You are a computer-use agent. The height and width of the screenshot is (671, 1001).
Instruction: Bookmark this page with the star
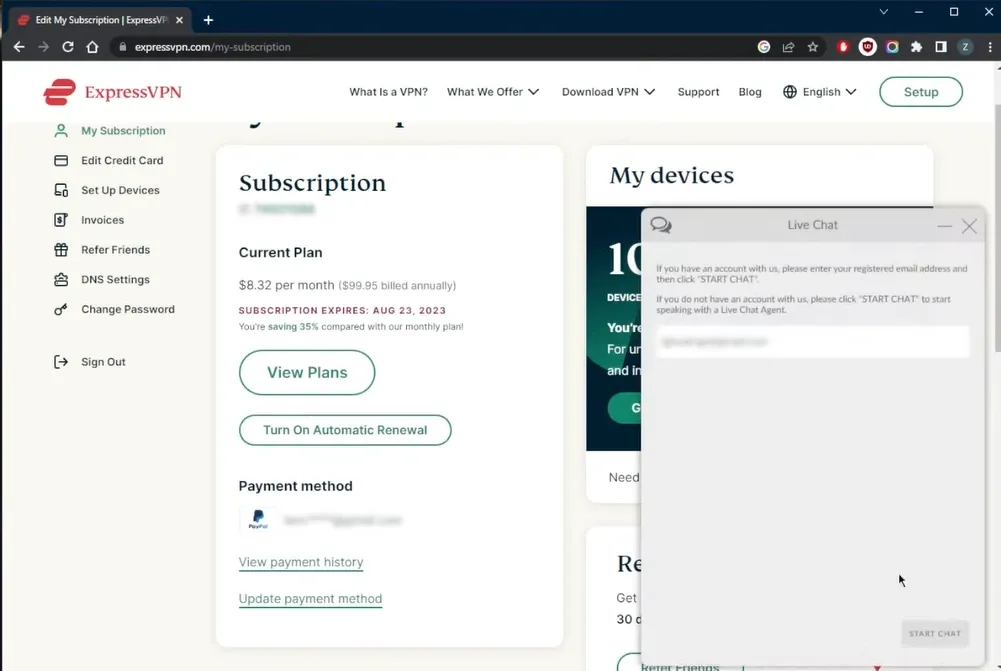click(813, 47)
